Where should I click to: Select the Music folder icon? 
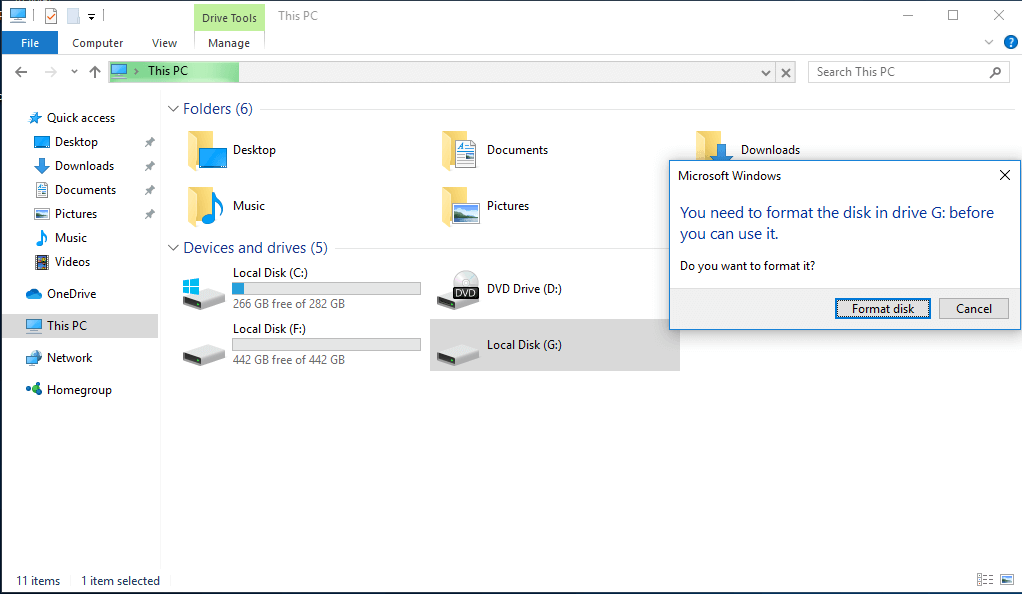(205, 206)
